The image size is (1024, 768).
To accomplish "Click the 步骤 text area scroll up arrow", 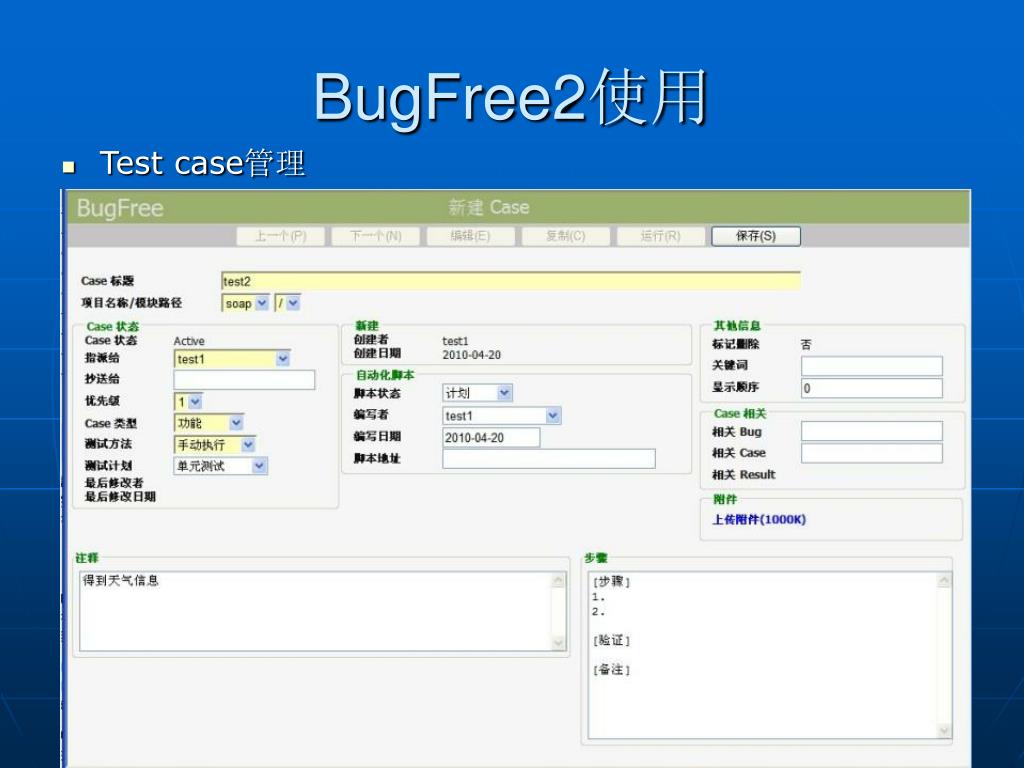I will pos(944,581).
